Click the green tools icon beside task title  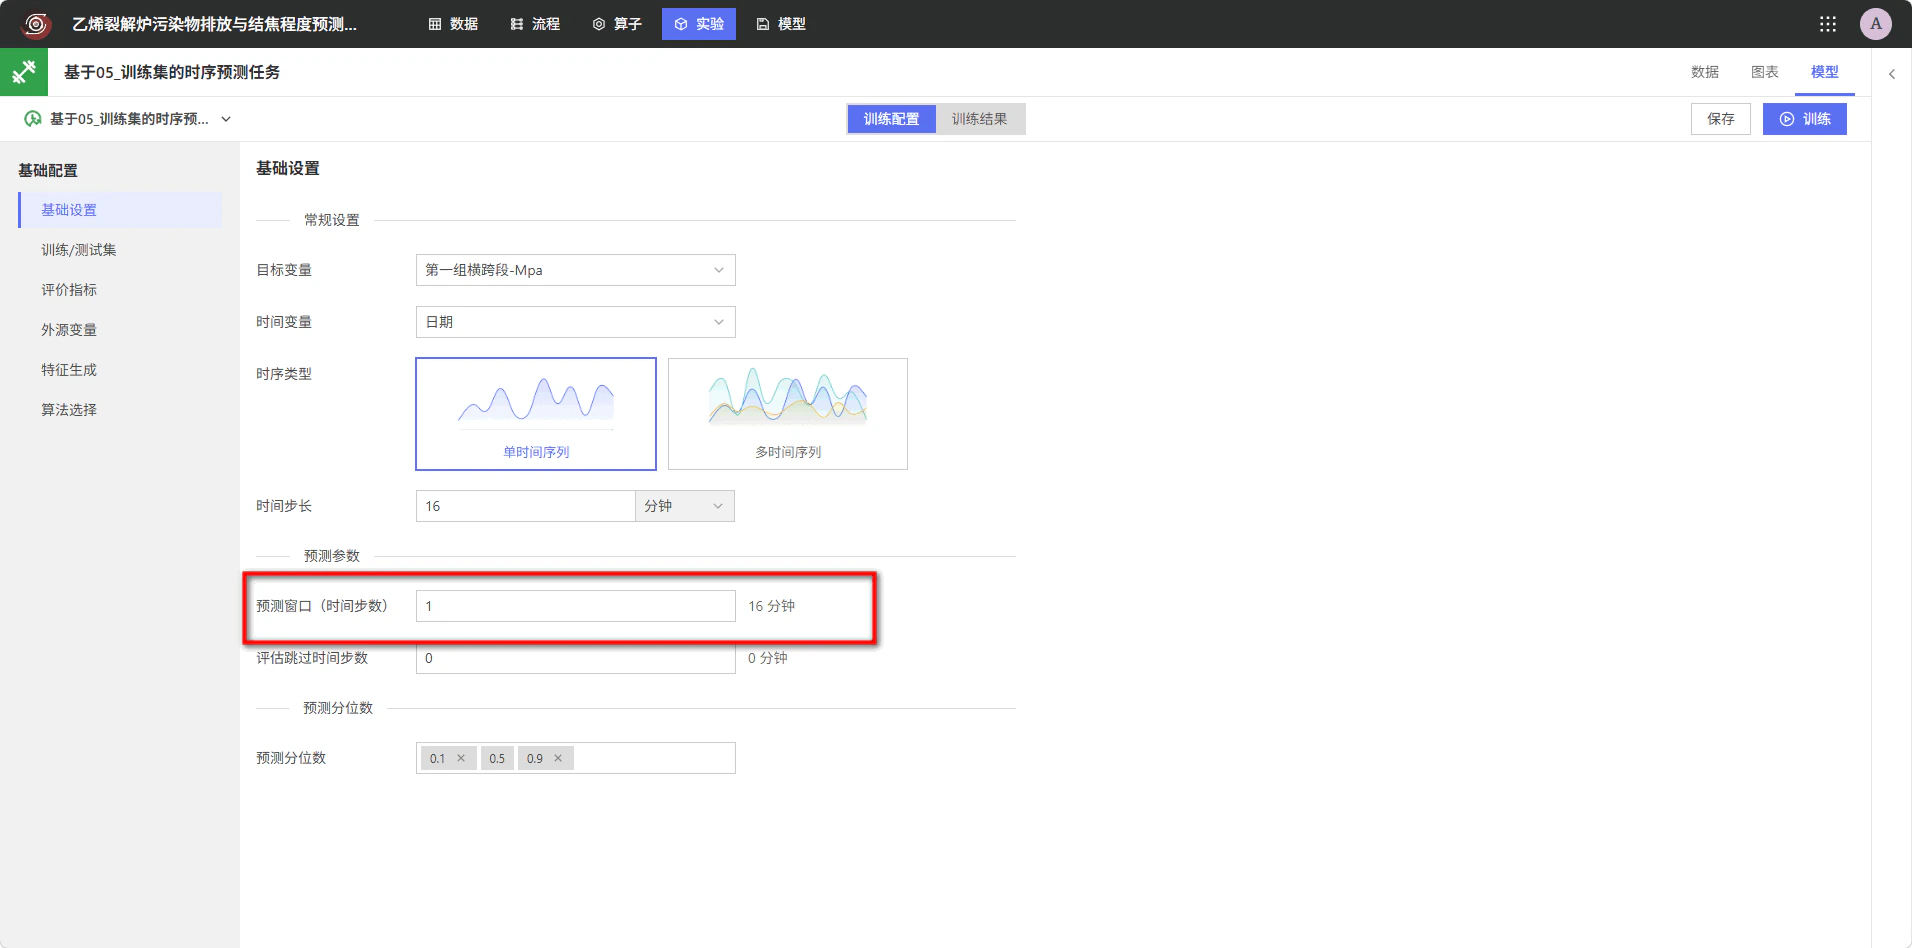pyautogui.click(x=24, y=72)
